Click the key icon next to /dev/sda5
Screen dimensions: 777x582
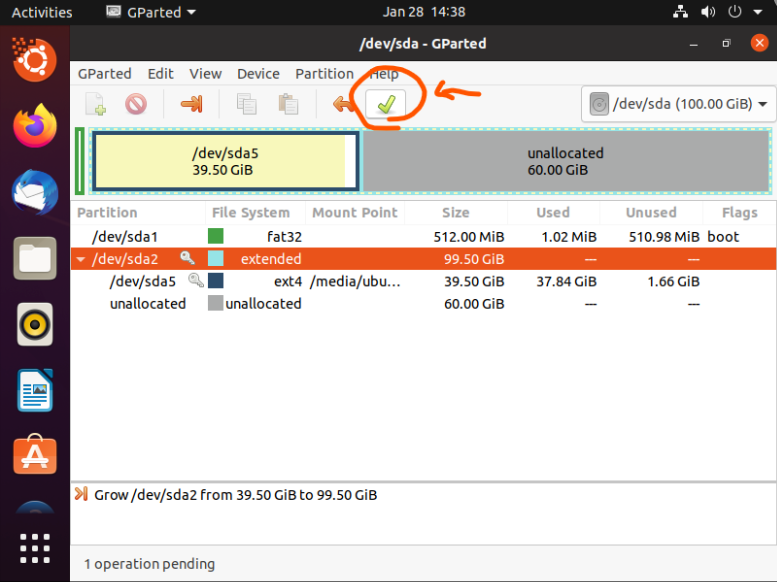pos(196,280)
